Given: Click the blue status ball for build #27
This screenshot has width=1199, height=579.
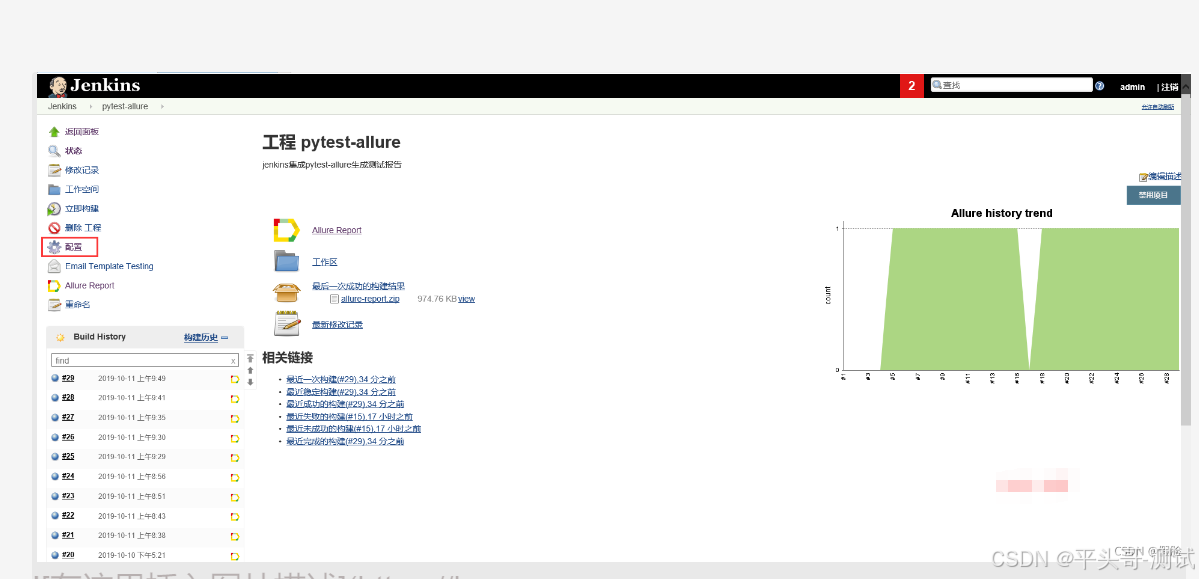Looking at the screenshot, I should pyautogui.click(x=55, y=417).
